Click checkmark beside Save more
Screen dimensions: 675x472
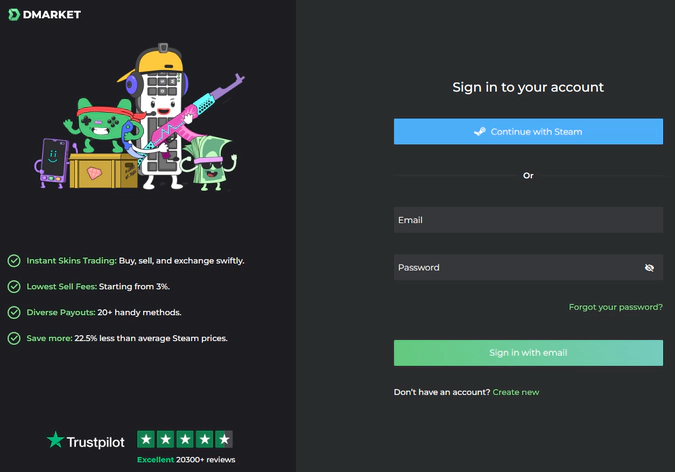14,338
